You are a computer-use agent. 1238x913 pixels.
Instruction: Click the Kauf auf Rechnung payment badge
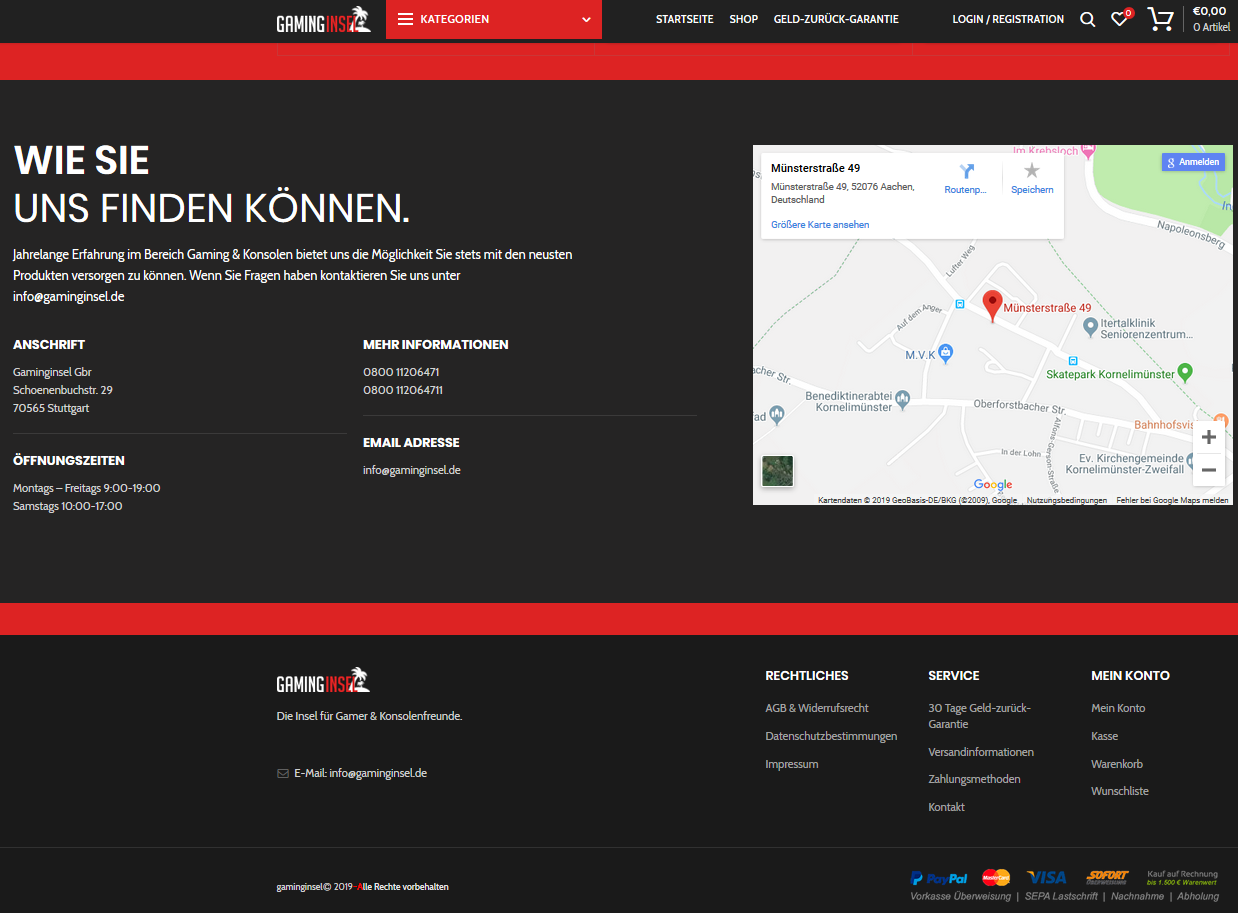point(1182,878)
